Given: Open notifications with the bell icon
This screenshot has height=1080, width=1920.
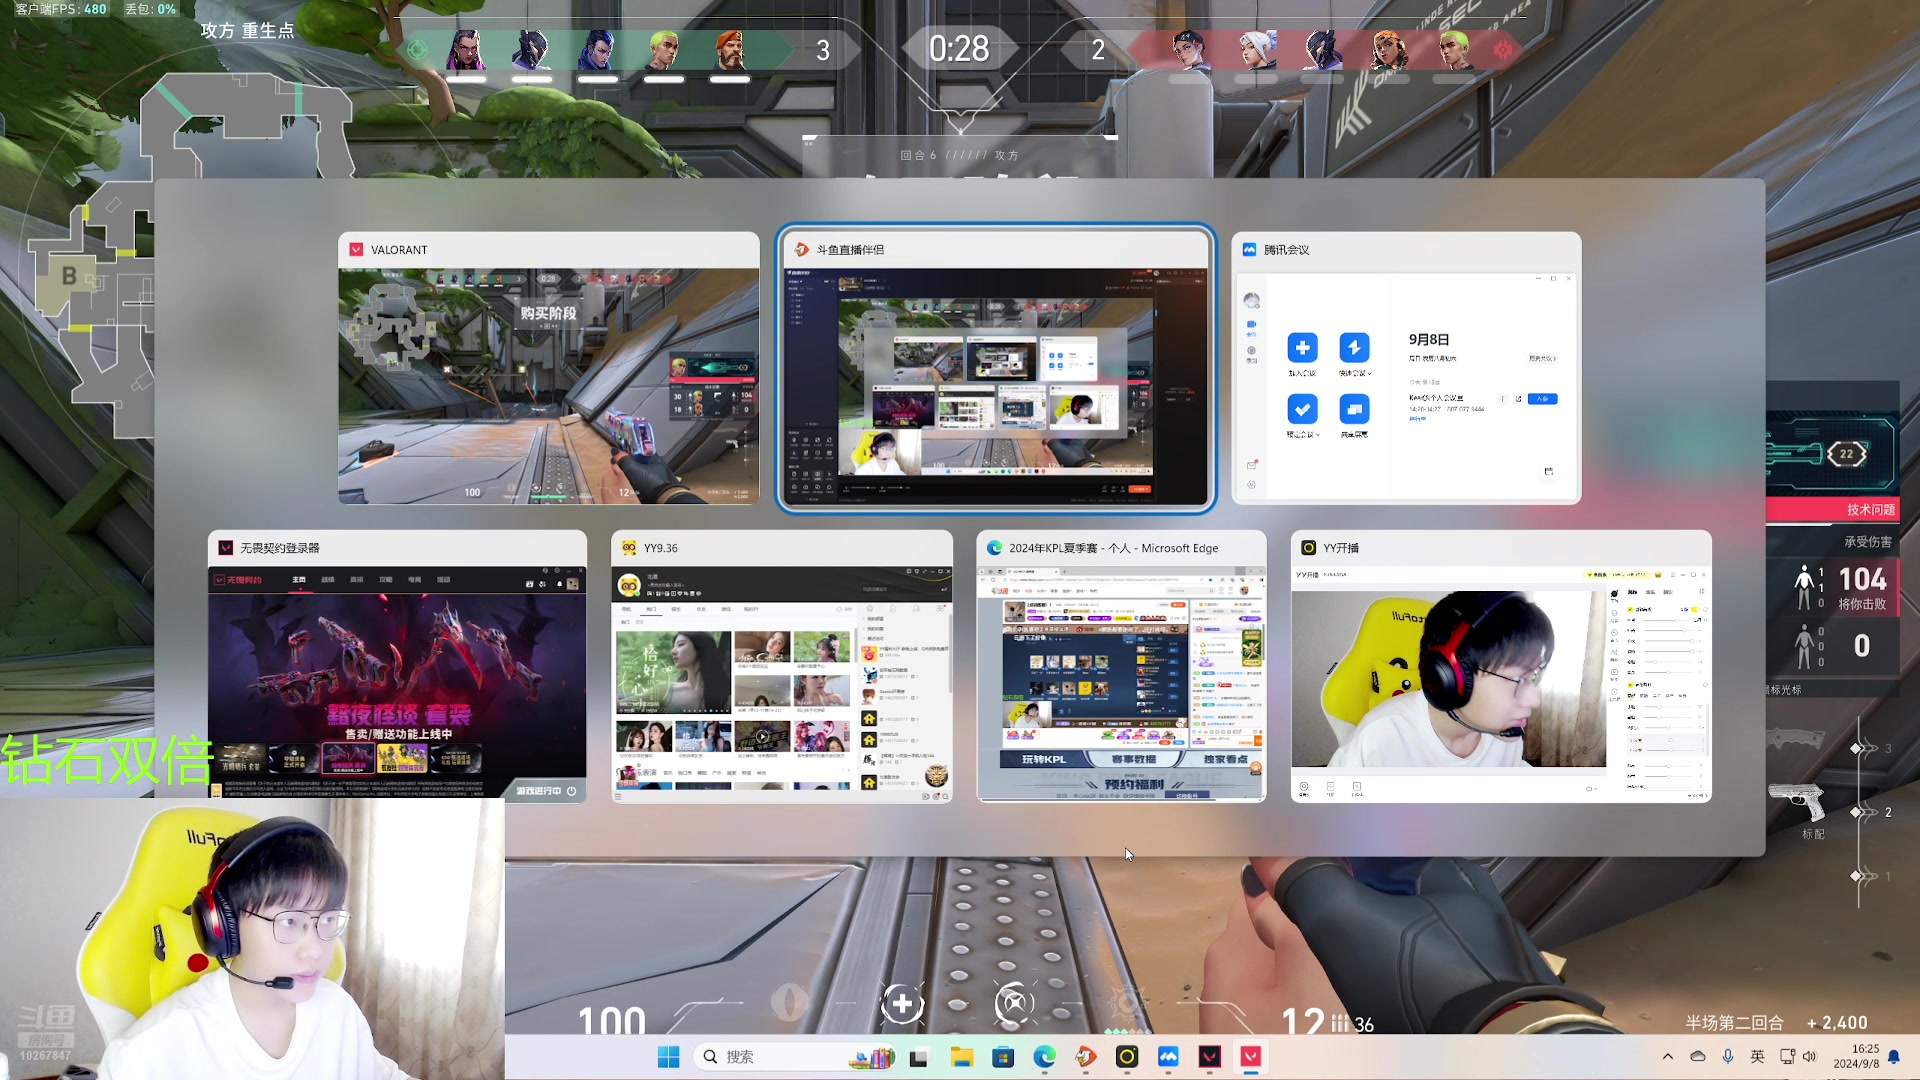Looking at the screenshot, I should pos(1894,1057).
